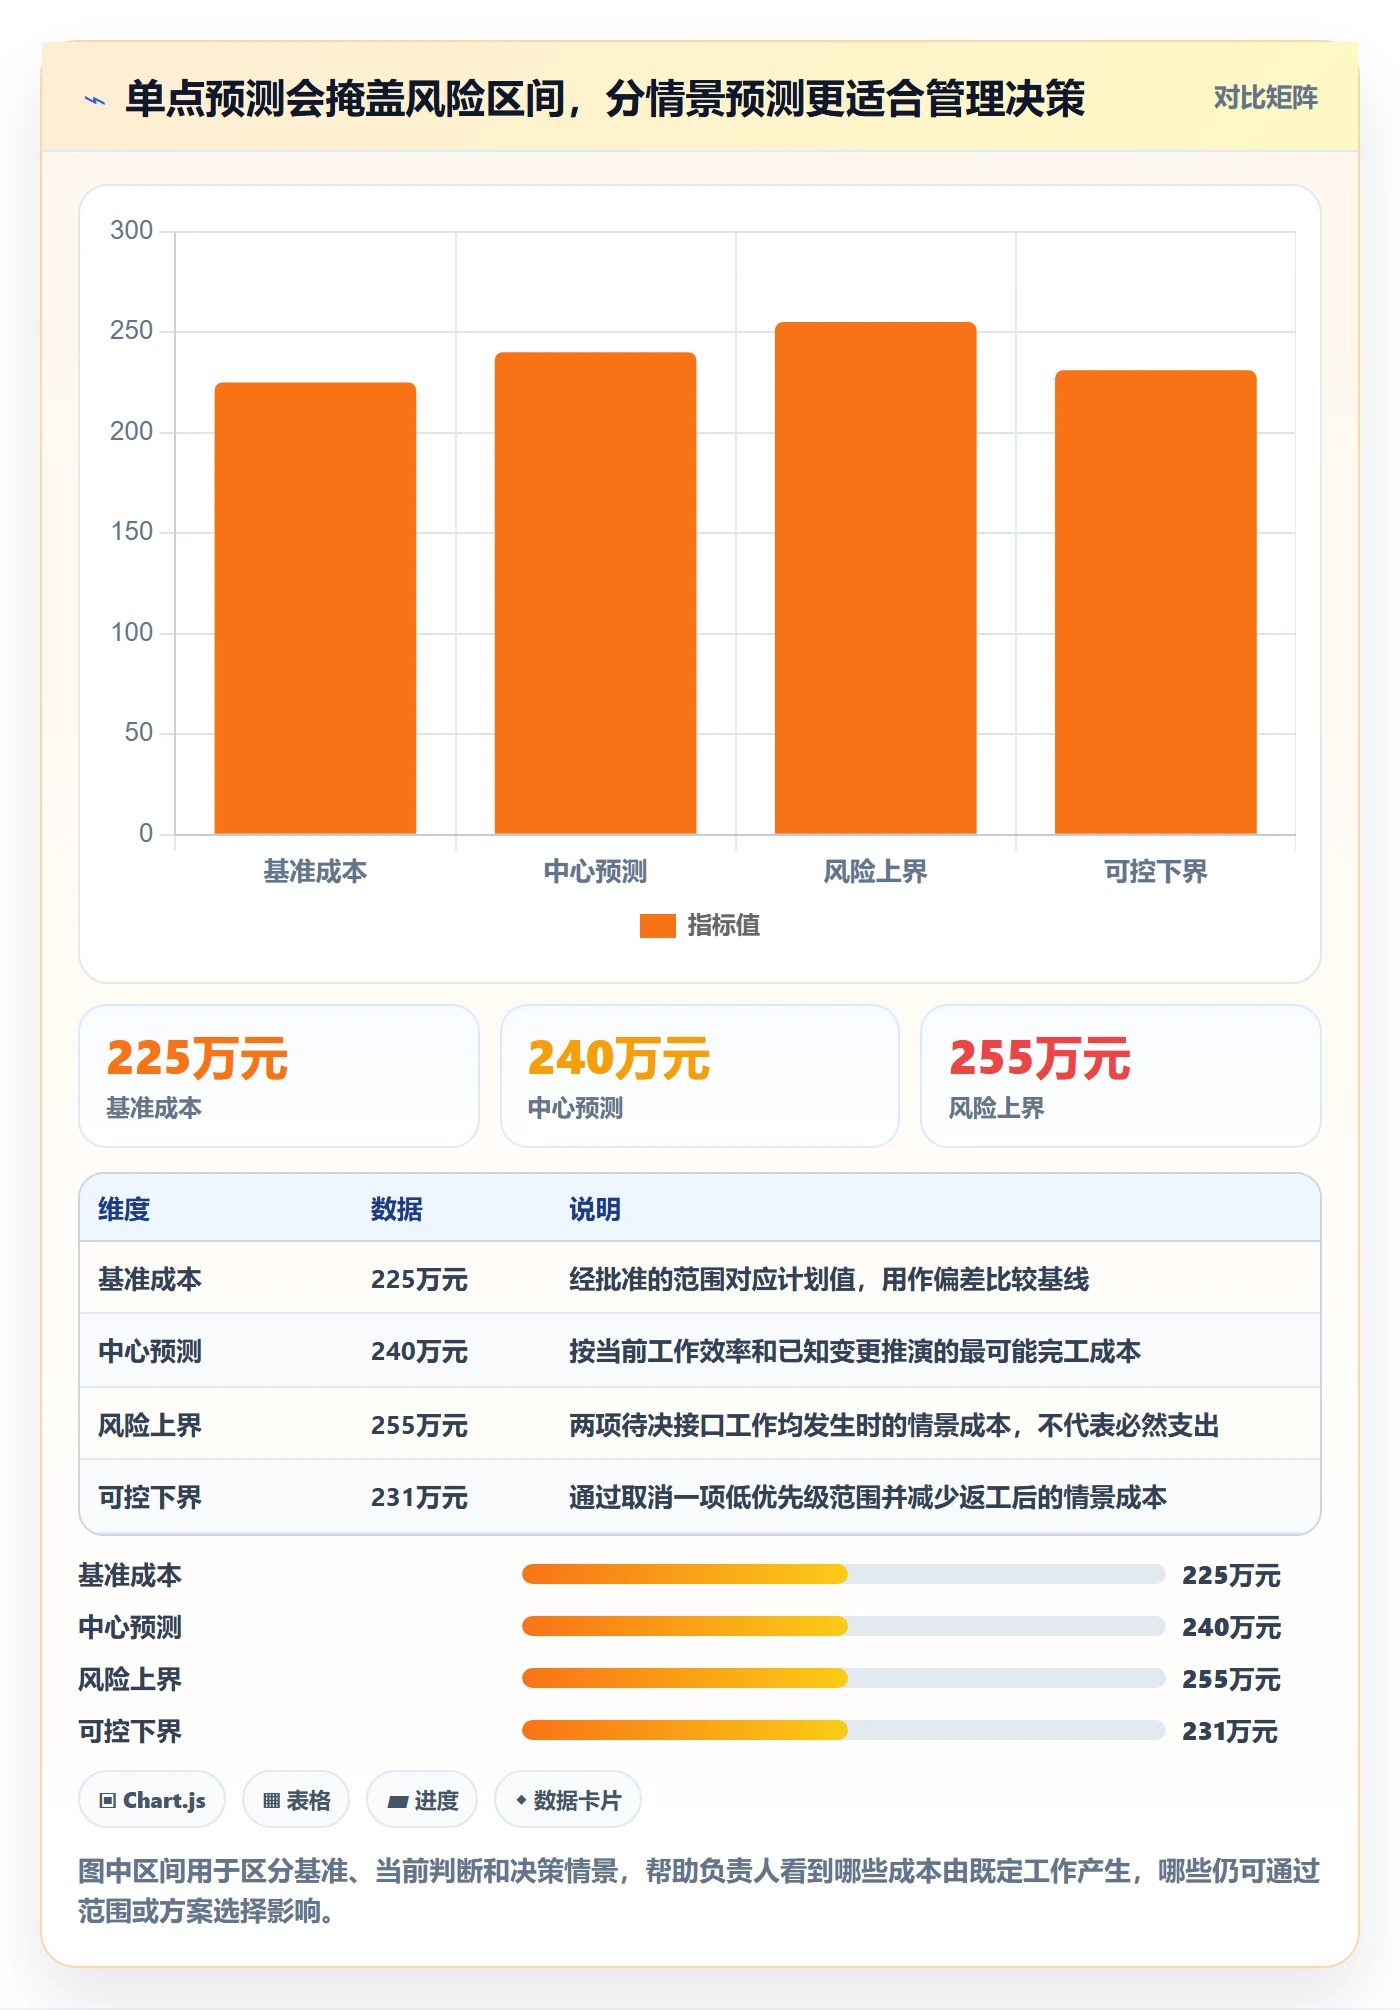Click the 风险上界 progress bar

point(843,1679)
